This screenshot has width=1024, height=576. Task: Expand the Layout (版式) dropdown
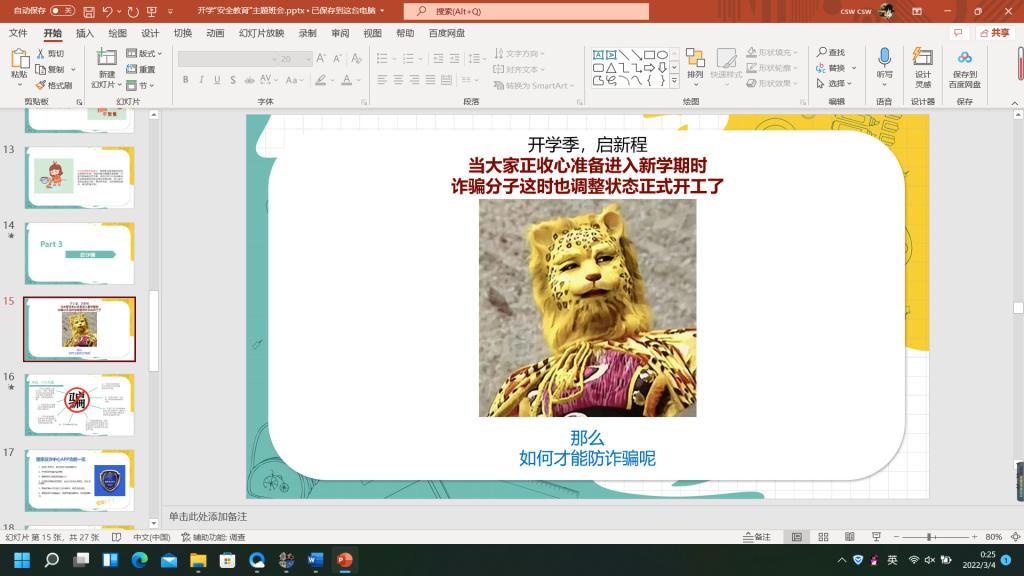click(x=145, y=54)
